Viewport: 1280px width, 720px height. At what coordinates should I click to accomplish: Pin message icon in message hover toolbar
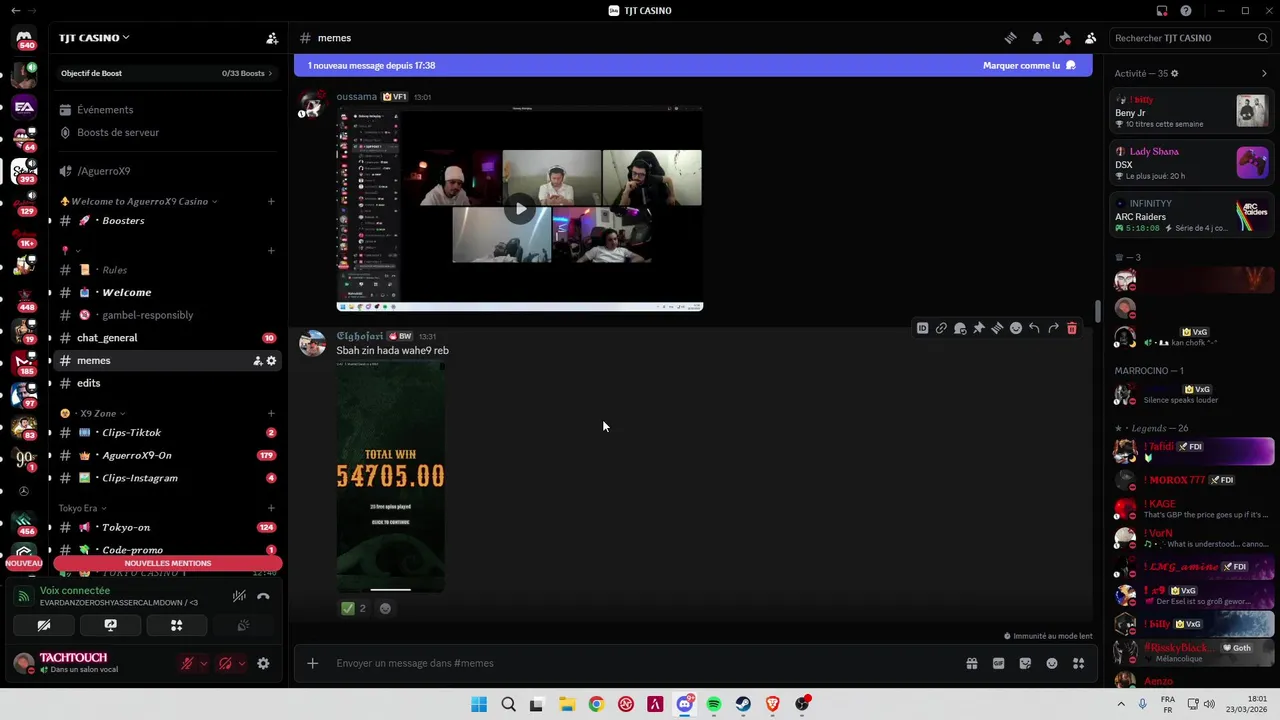[979, 328]
